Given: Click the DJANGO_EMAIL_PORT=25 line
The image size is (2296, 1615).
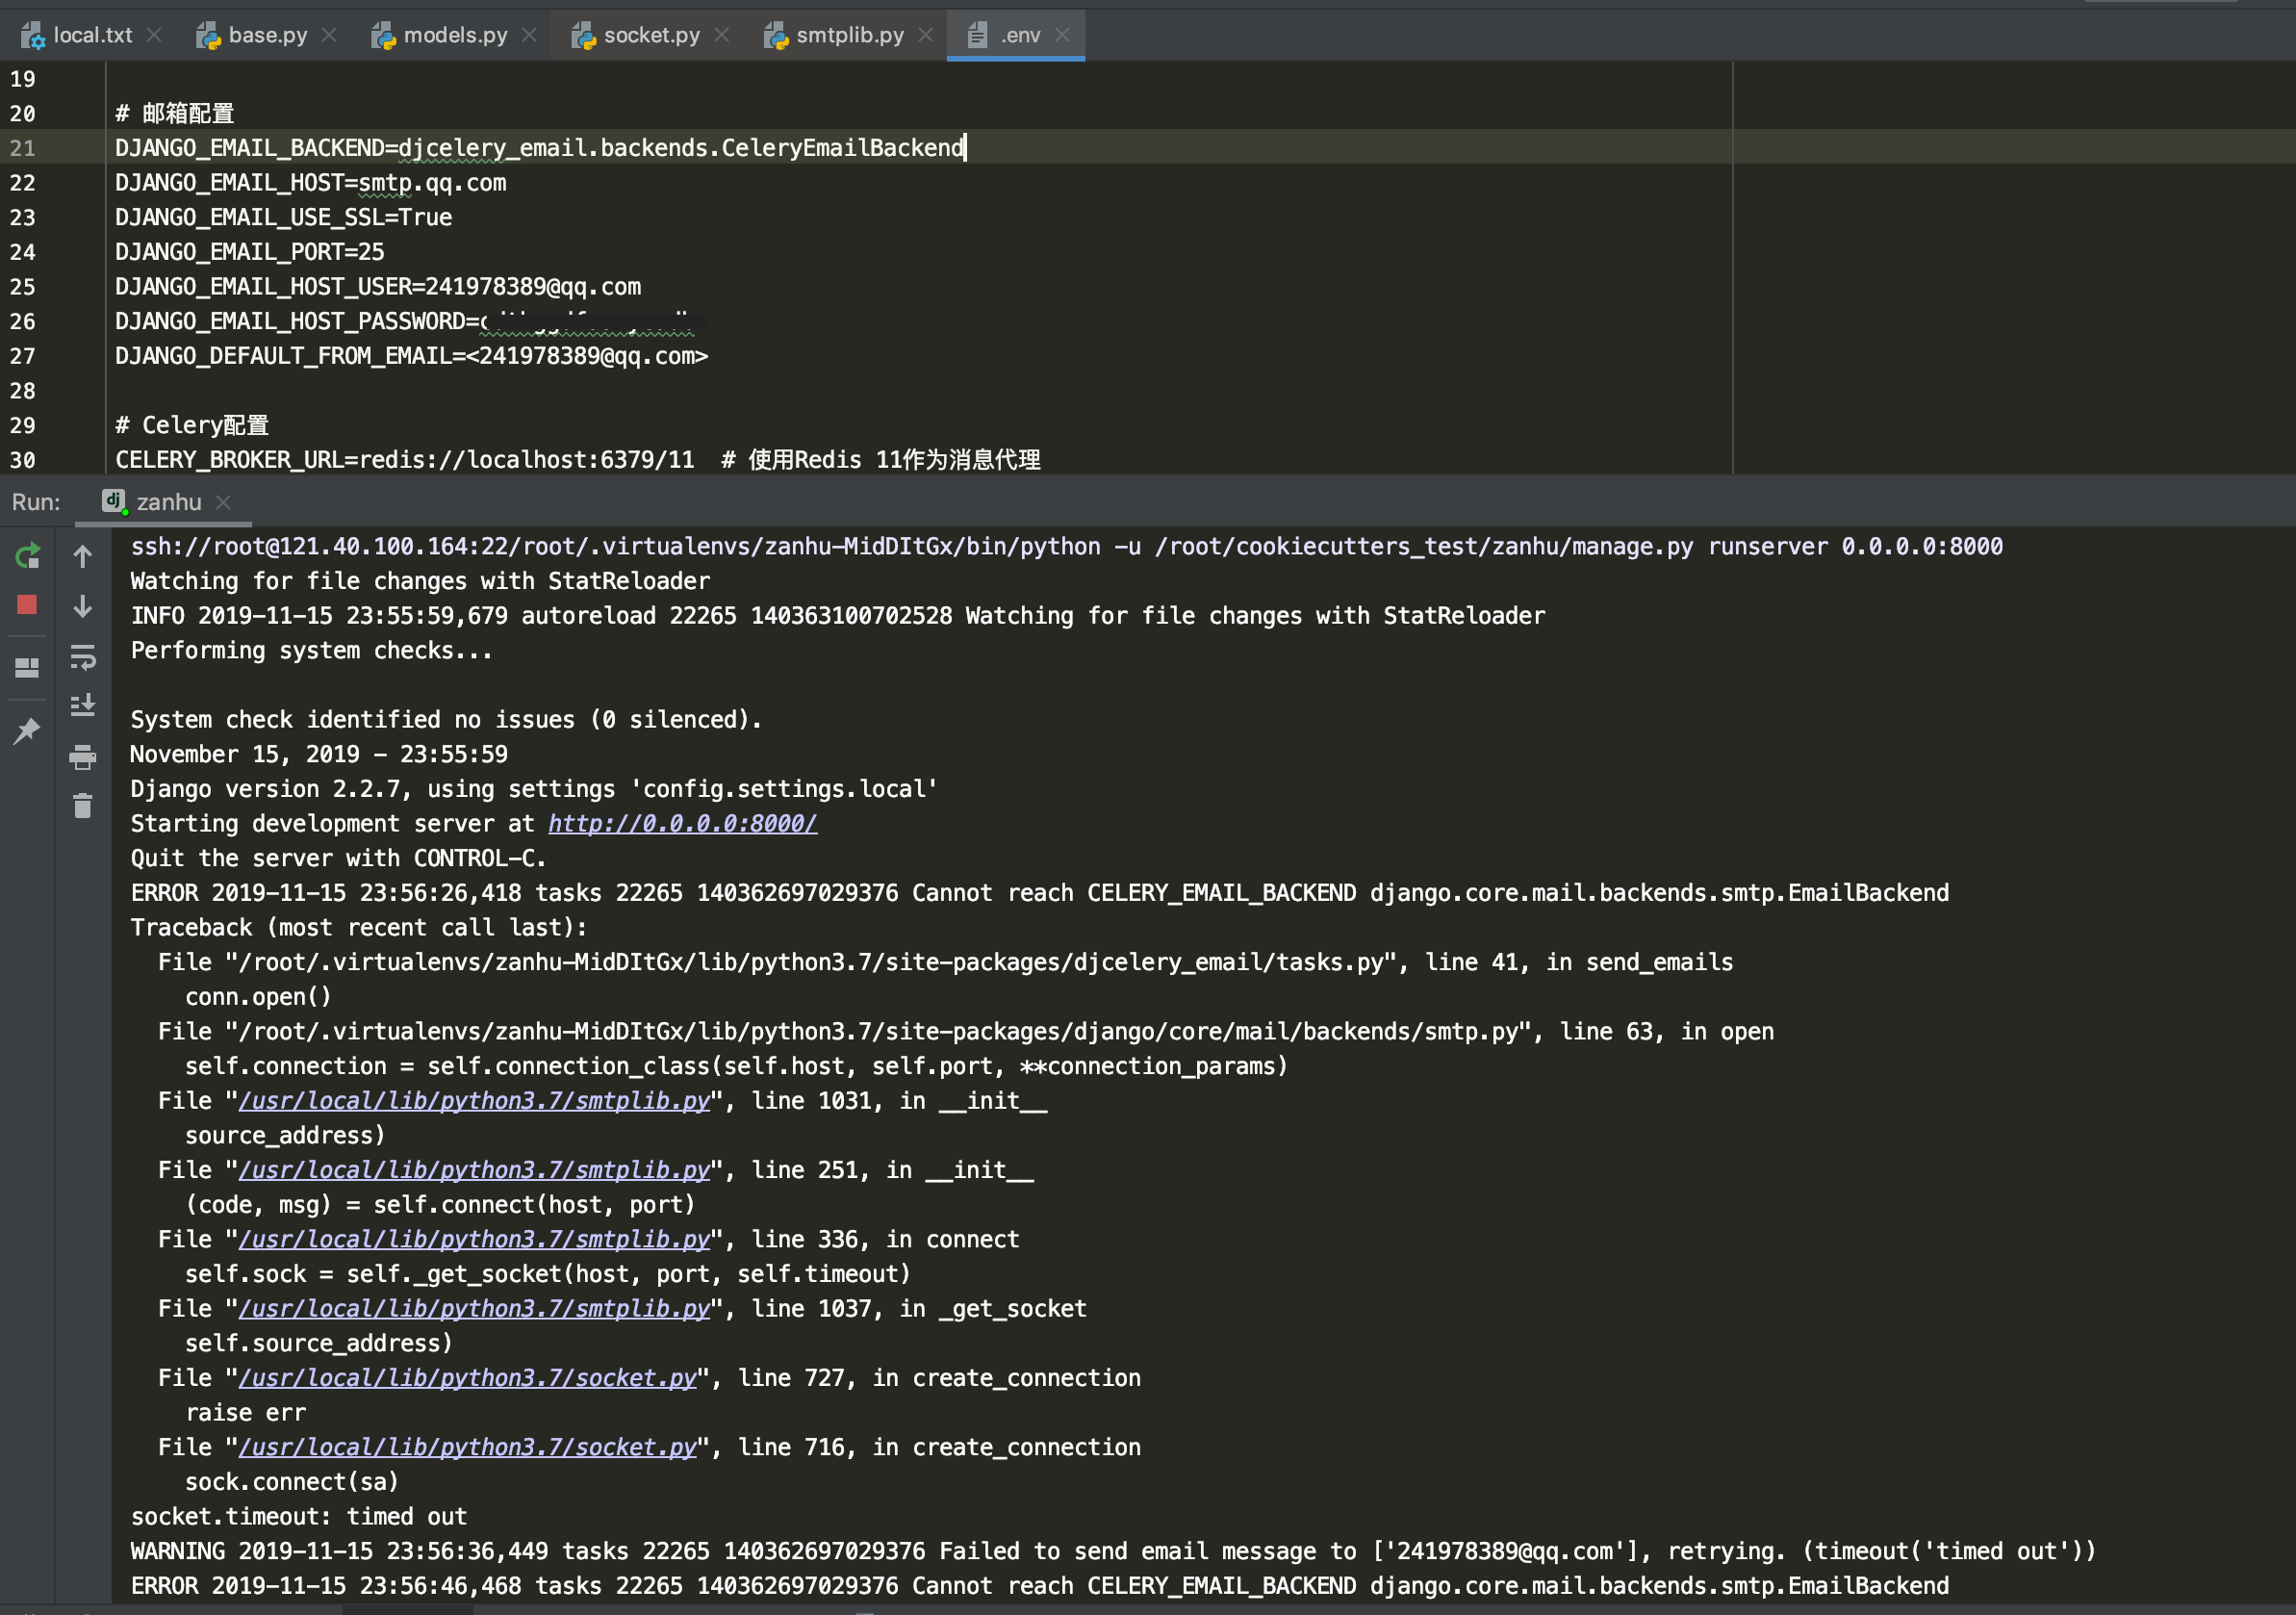Looking at the screenshot, I should [250, 252].
